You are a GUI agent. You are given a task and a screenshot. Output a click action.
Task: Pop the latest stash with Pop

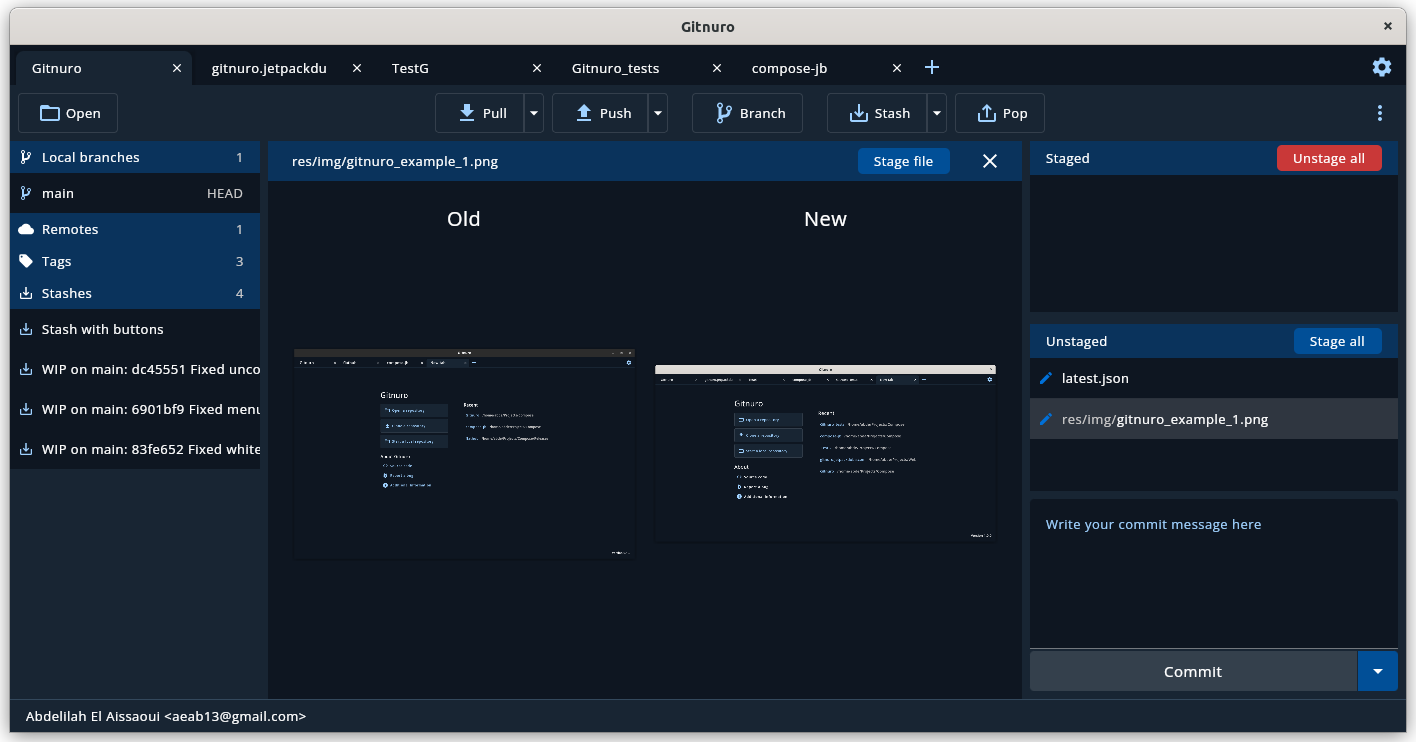(1000, 113)
